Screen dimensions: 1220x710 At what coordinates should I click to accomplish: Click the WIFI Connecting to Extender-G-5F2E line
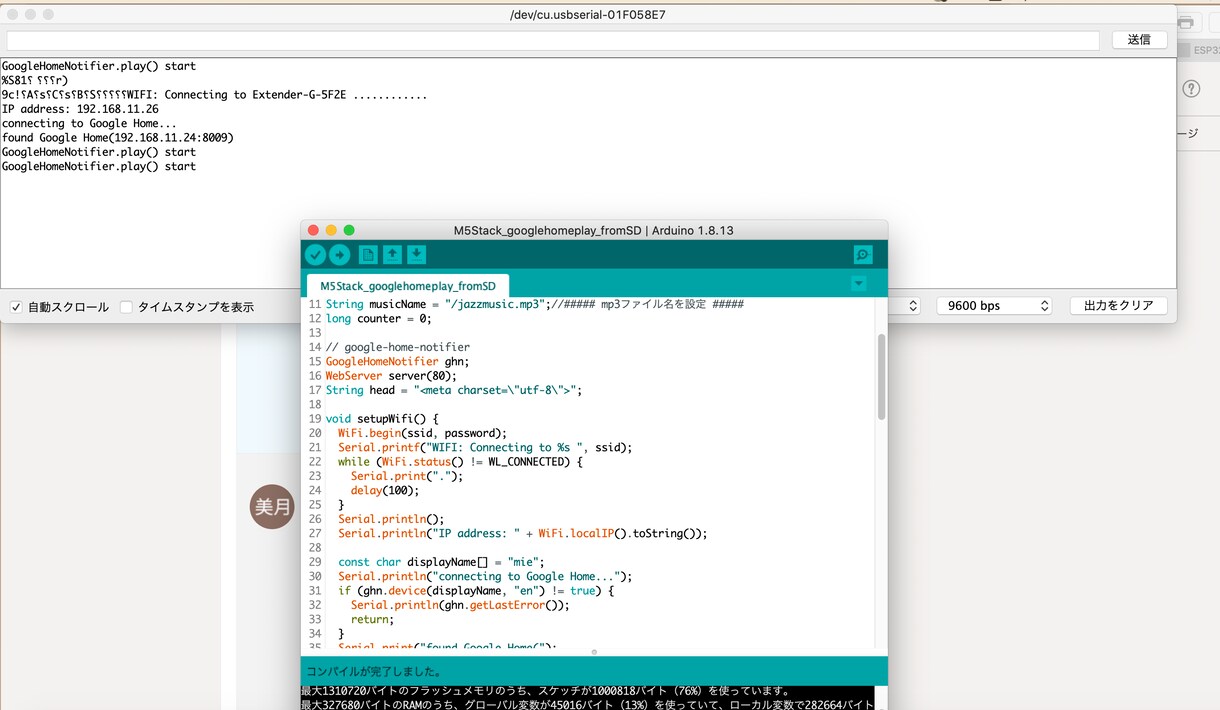(x=214, y=95)
